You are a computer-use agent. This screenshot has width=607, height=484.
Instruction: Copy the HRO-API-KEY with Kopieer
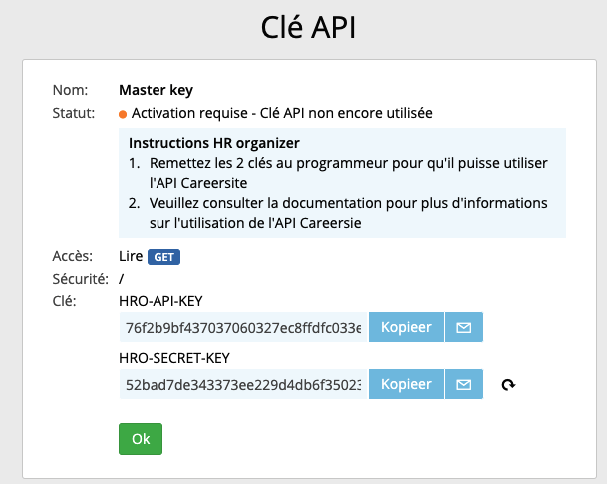[x=406, y=327]
